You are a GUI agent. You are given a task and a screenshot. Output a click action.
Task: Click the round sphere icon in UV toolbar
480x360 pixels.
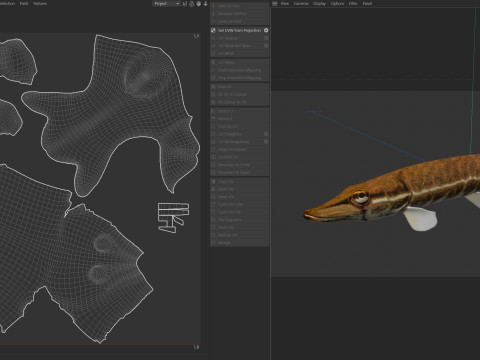(x=199, y=4)
